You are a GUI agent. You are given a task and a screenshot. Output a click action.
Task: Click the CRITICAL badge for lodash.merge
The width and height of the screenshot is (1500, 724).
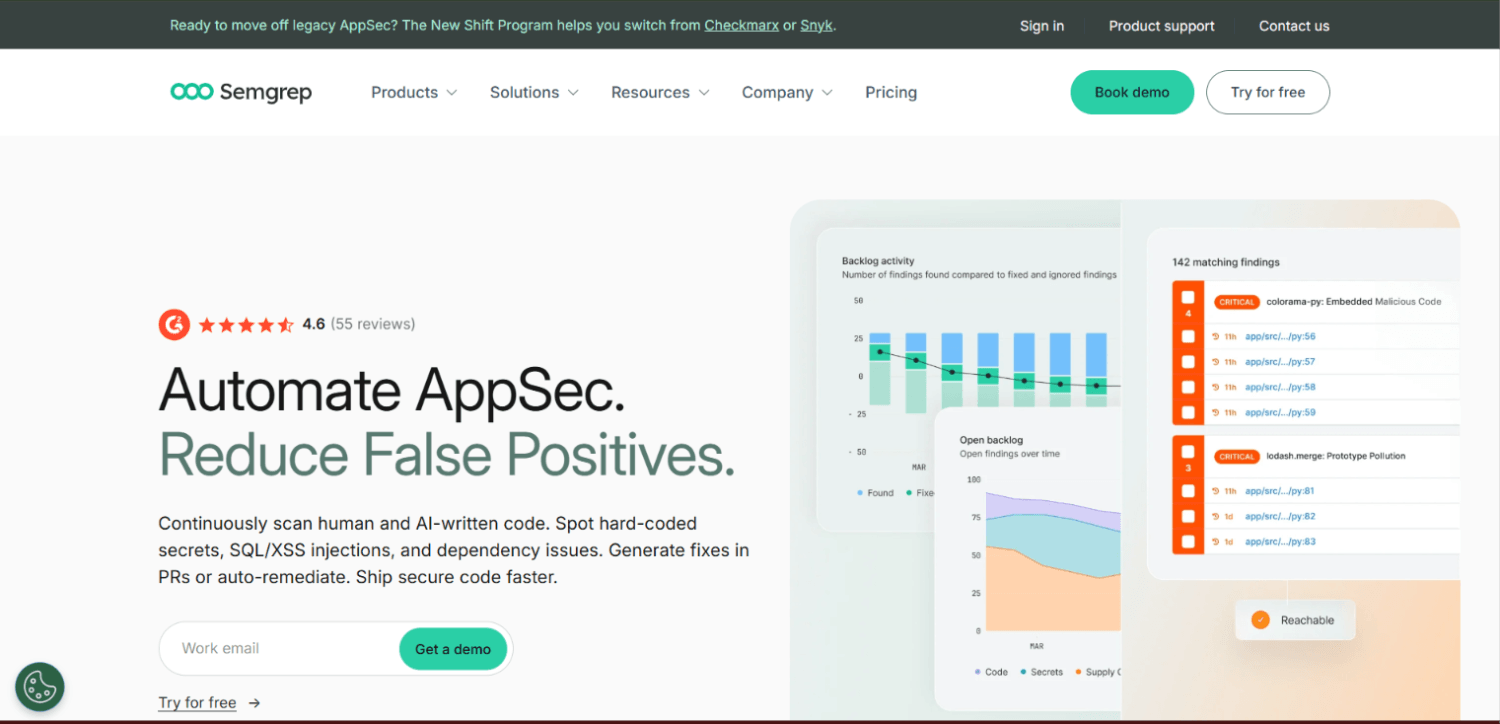pos(1237,456)
